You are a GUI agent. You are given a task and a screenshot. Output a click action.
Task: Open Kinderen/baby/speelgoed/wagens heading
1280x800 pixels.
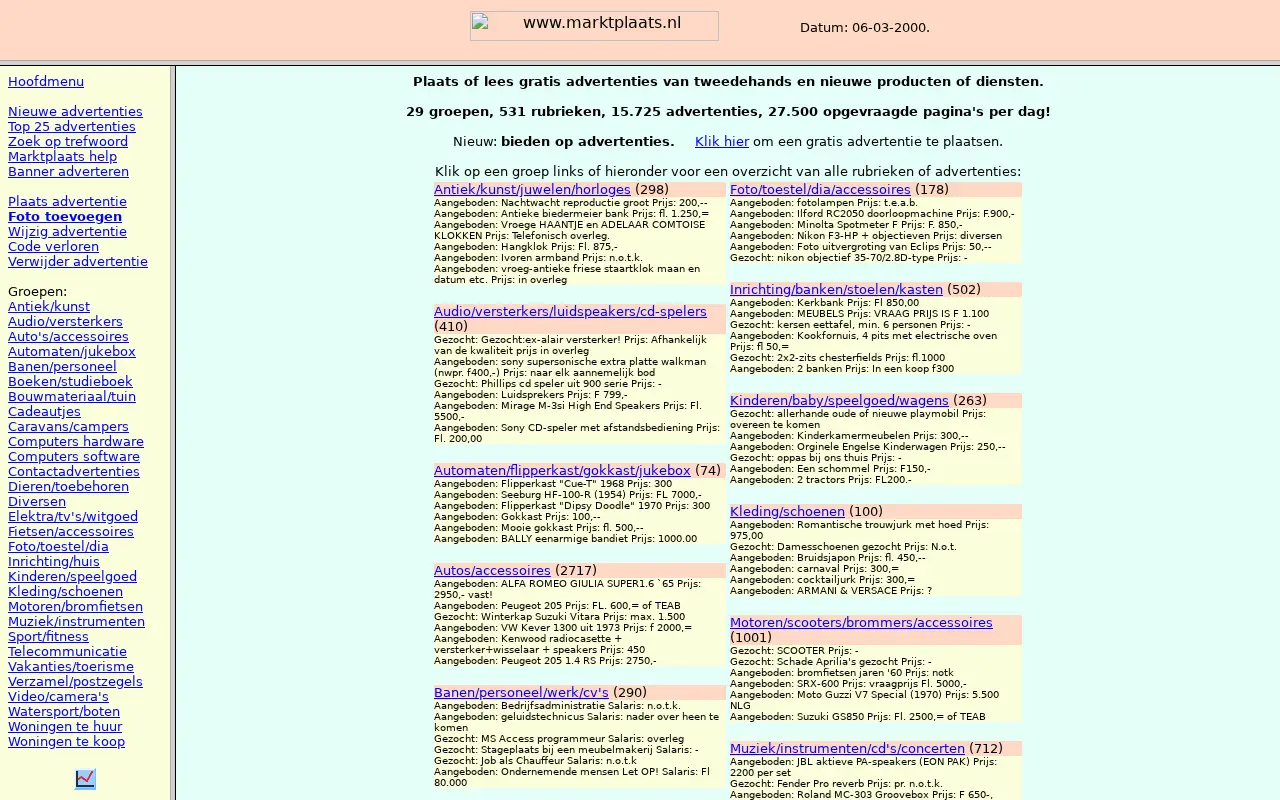point(839,400)
